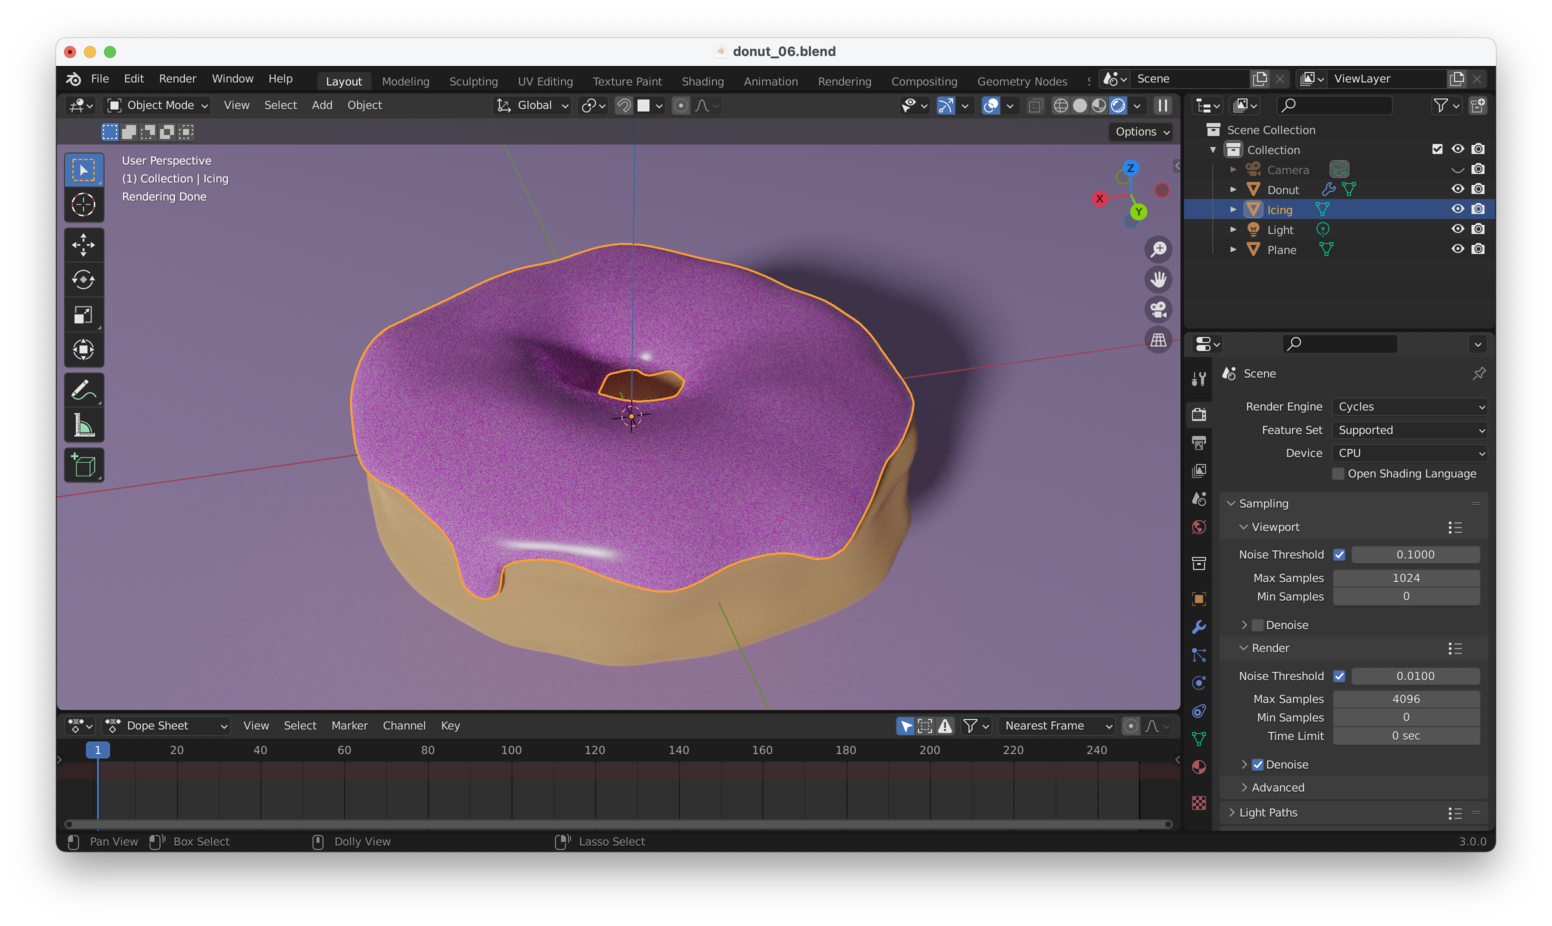Screen dimensions: 1552x926
Task: Adjust the render Max Samples slider
Action: 1406,698
